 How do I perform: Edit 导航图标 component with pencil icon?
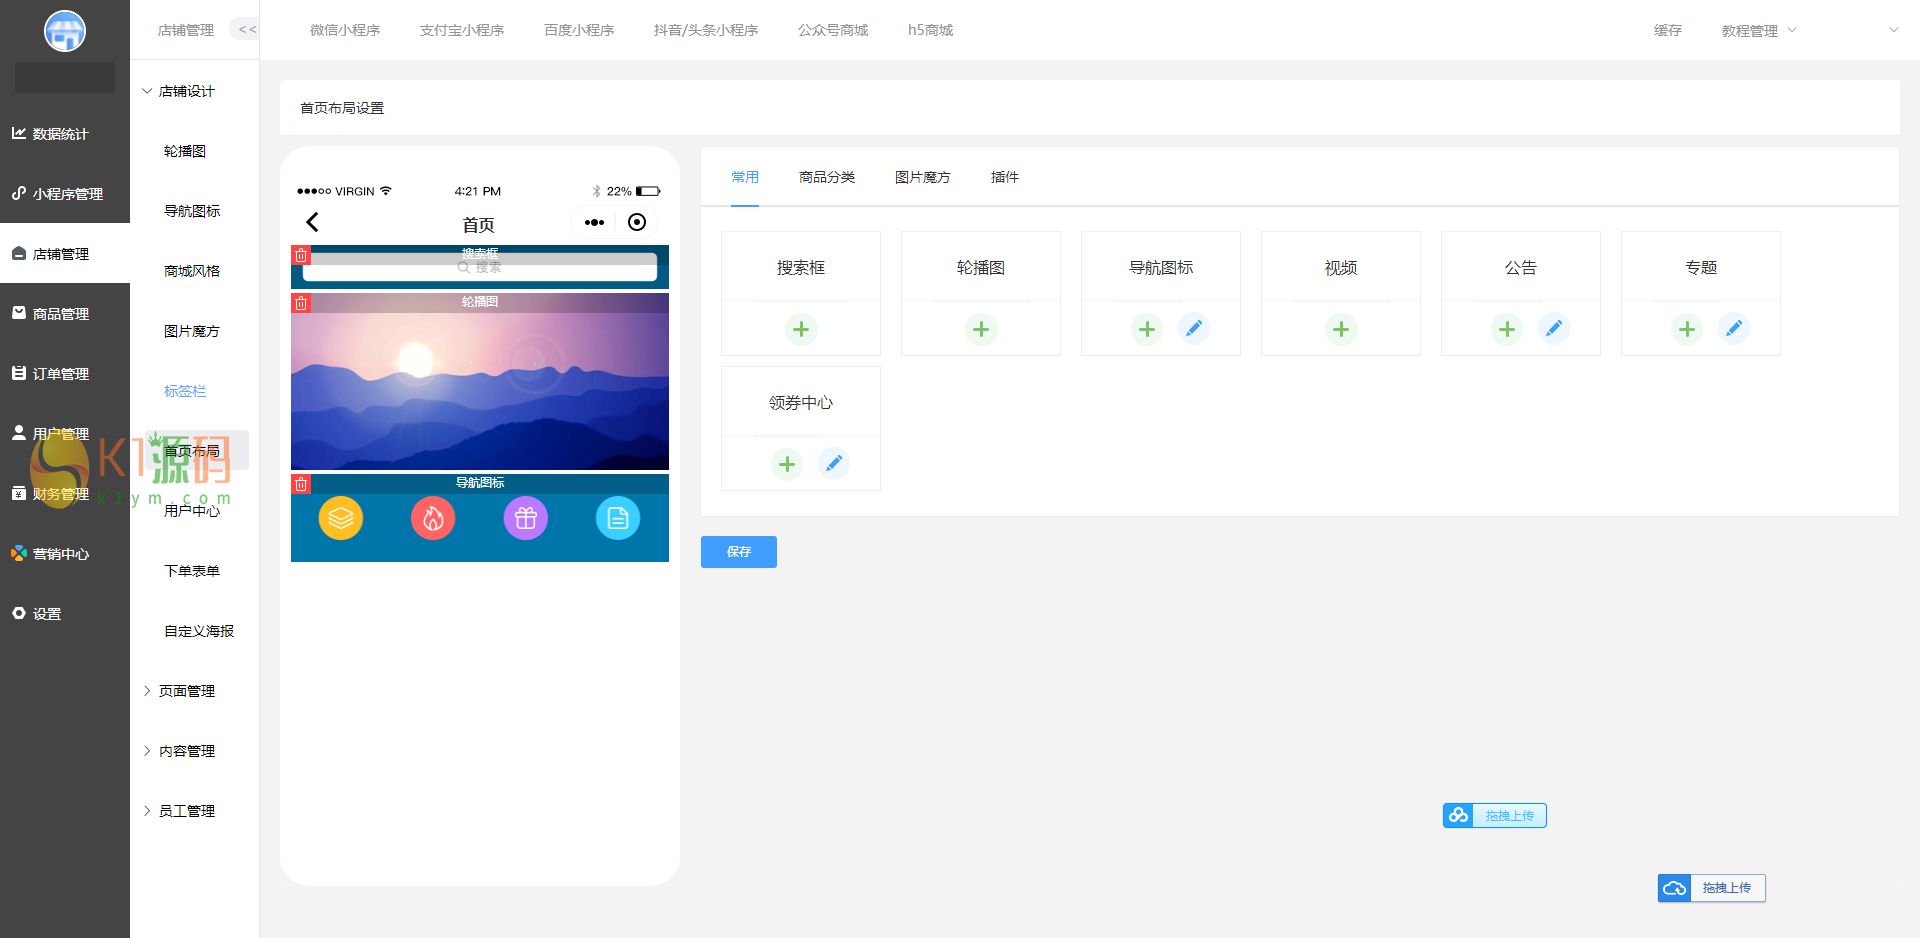pyautogui.click(x=1194, y=328)
